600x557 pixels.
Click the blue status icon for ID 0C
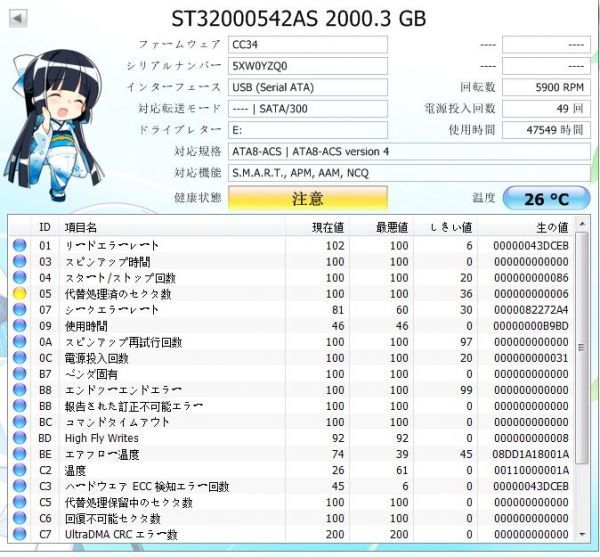[x=20, y=358]
